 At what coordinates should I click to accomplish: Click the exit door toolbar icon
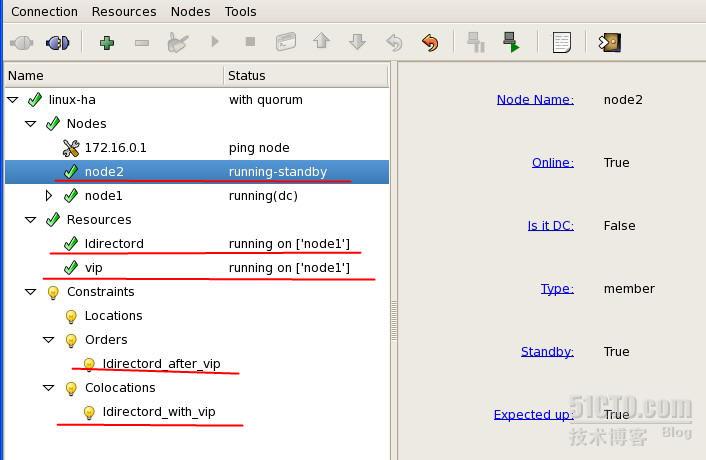tap(610, 43)
